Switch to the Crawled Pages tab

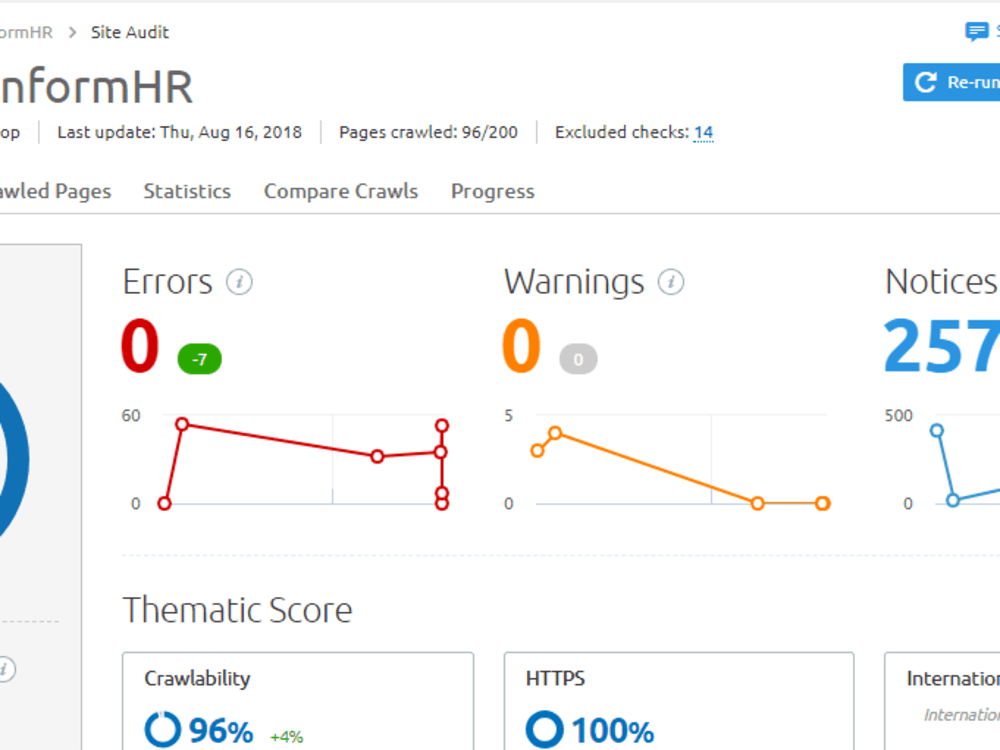[x=55, y=191]
